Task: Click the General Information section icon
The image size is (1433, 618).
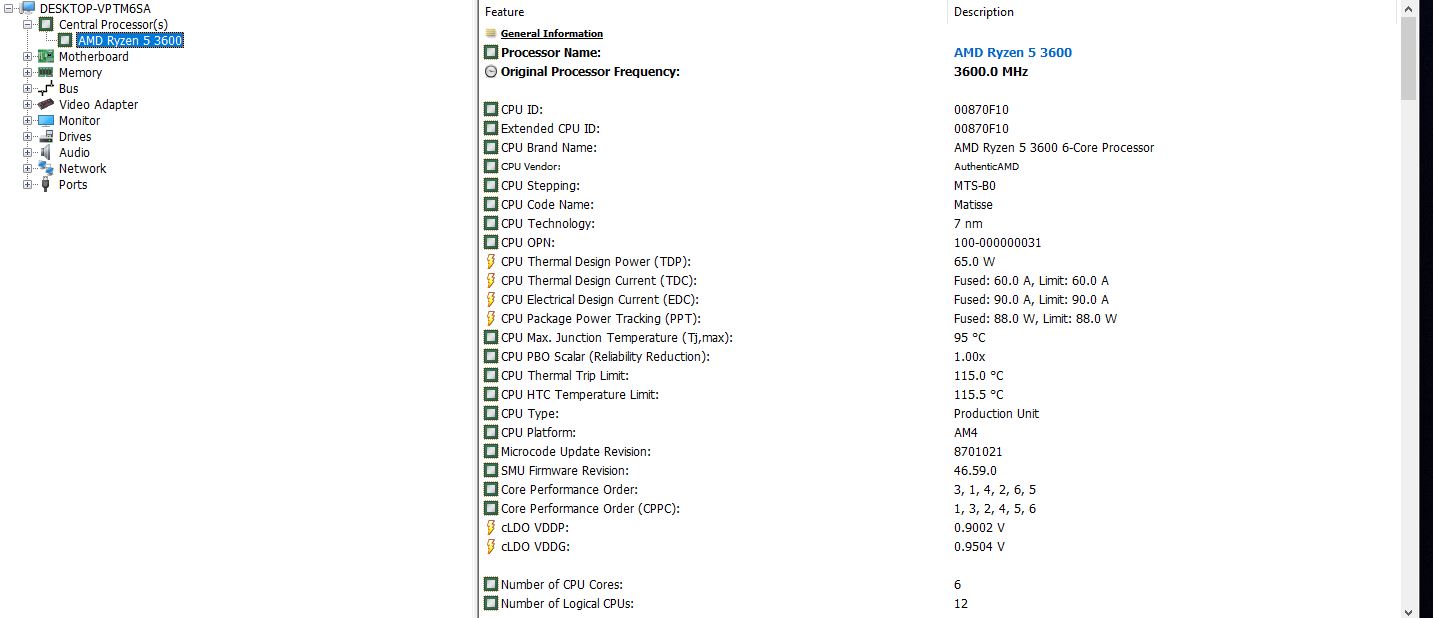Action: click(x=490, y=33)
